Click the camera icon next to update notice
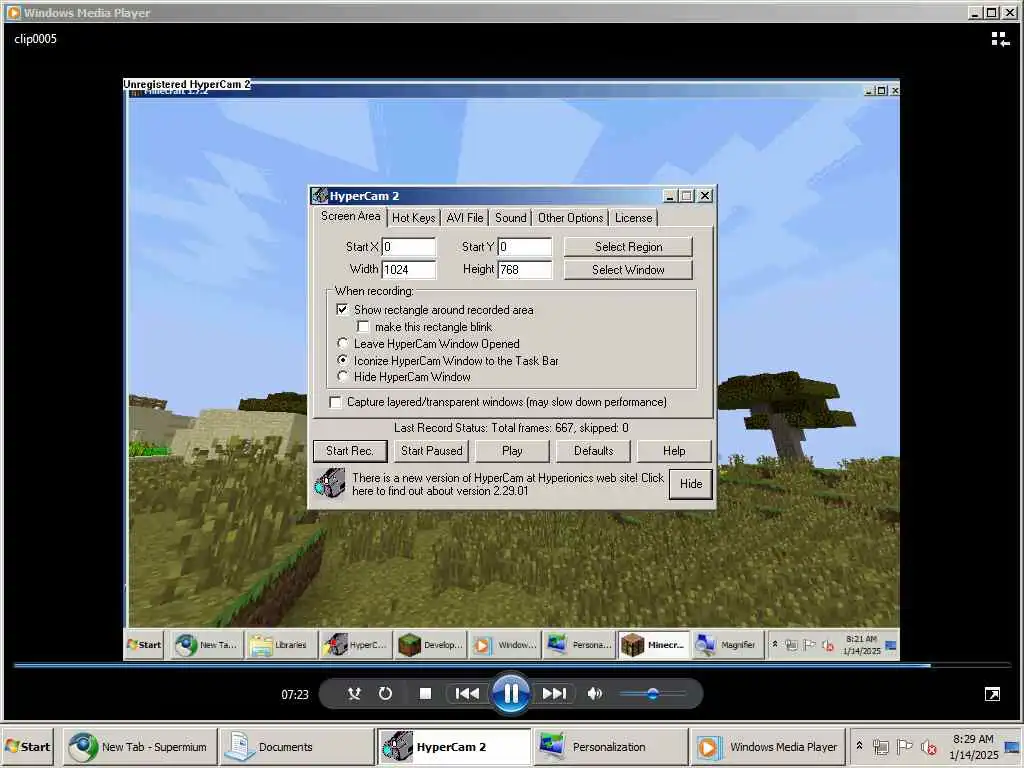 tap(330, 485)
